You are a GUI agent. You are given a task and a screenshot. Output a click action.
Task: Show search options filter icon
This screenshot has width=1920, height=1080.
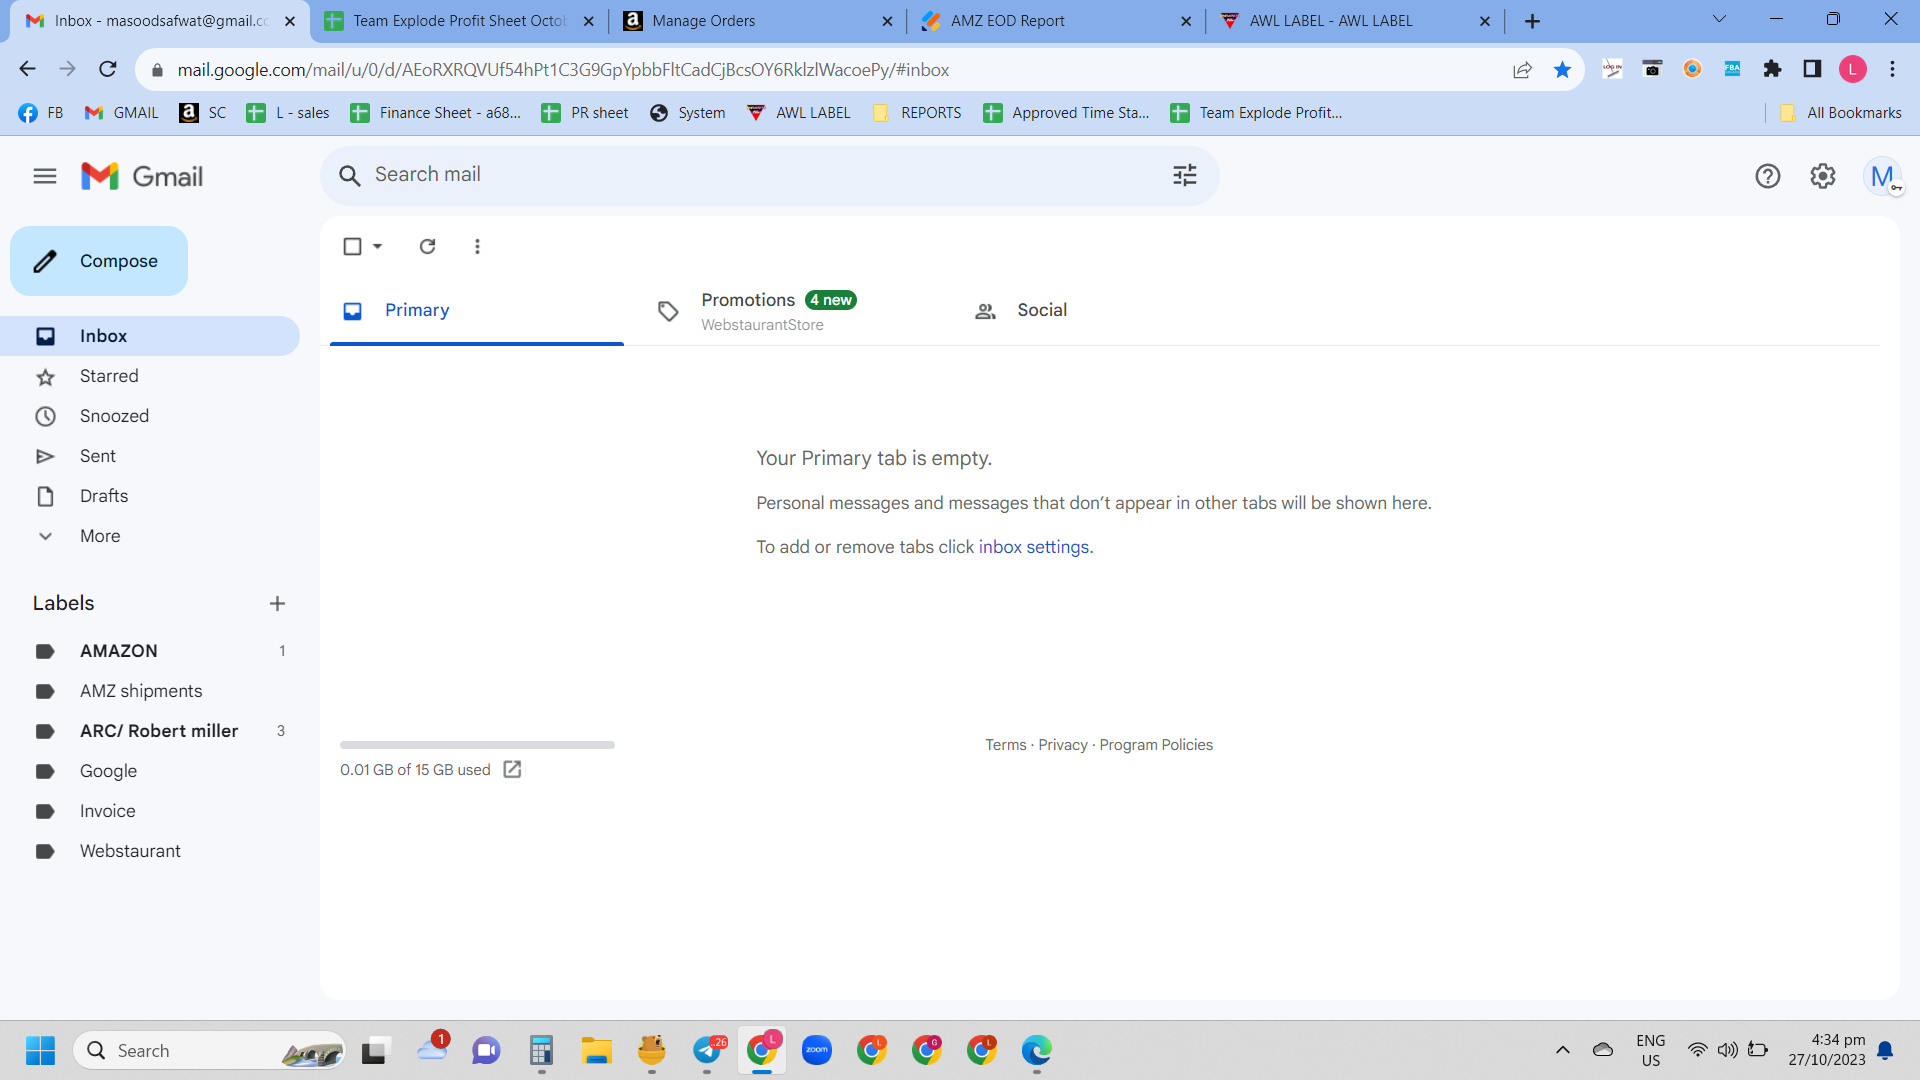click(x=1185, y=176)
